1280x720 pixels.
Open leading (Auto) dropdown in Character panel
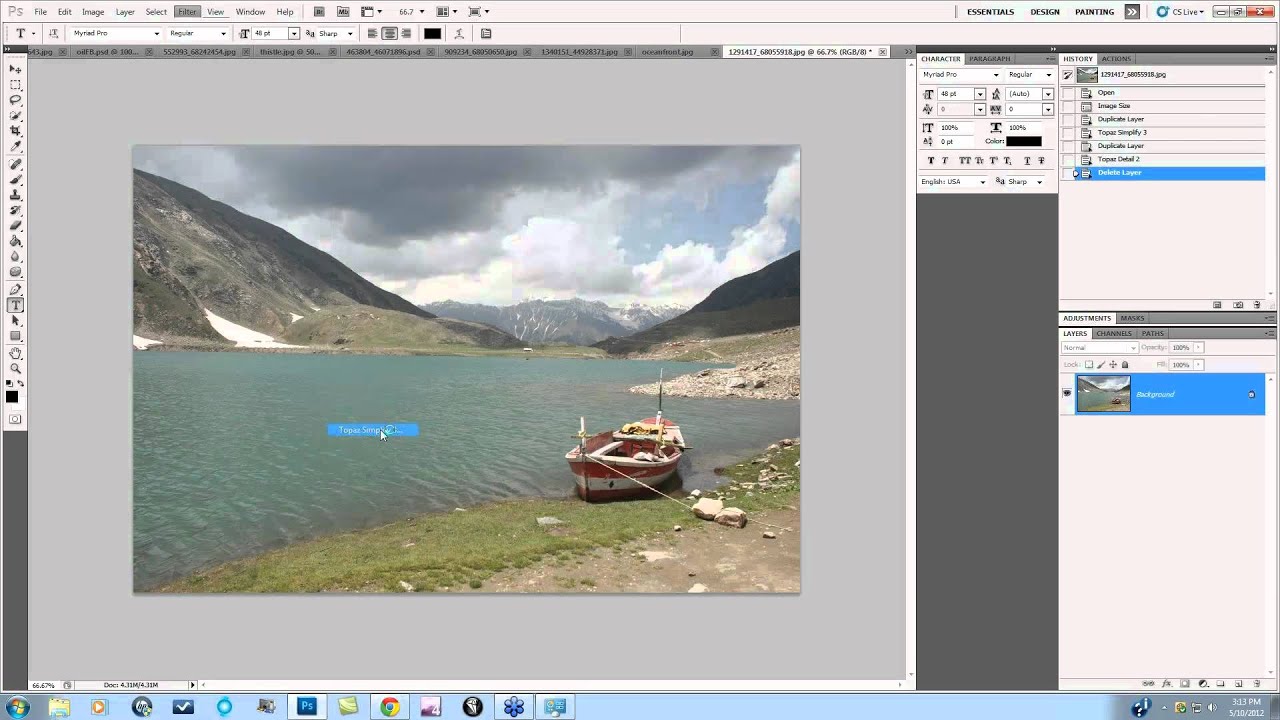pos(1047,94)
